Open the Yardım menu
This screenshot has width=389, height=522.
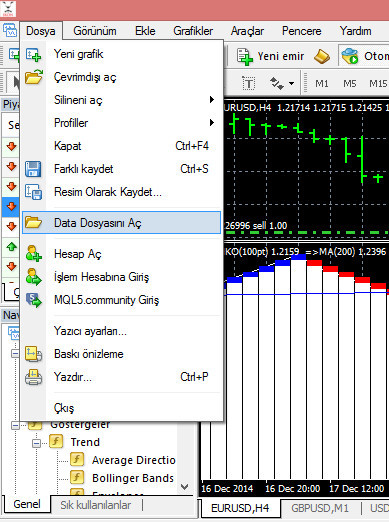tap(355, 31)
